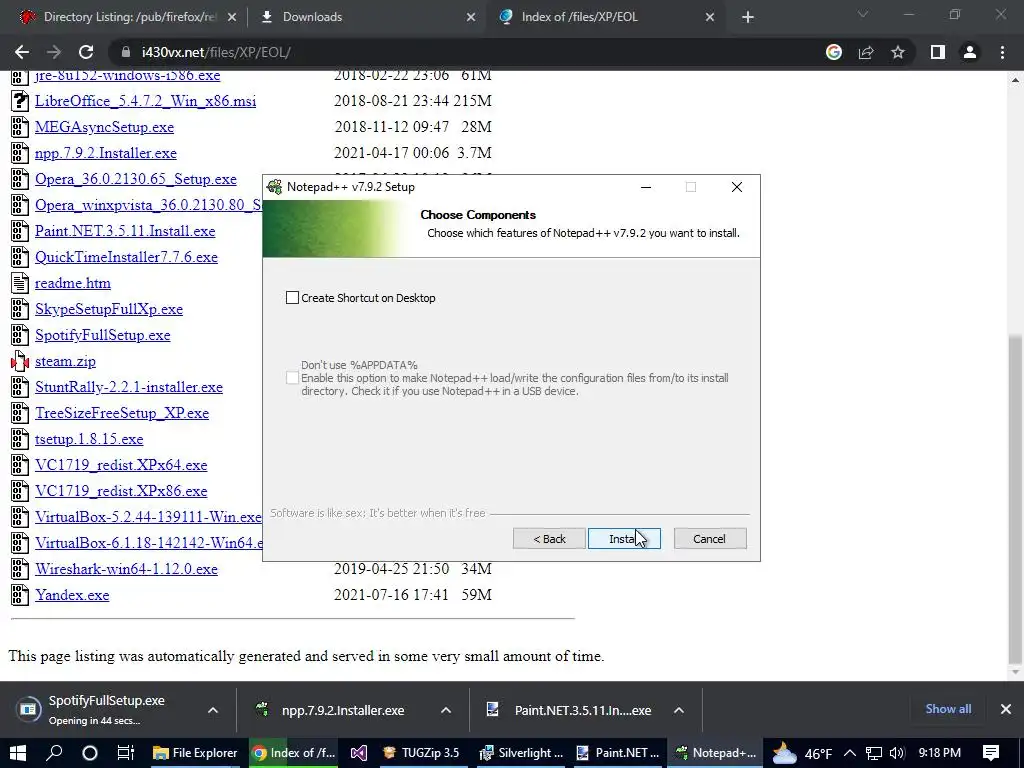Switch to TUGZip 3.5 on taskbar
This screenshot has width=1024, height=768.
pos(421,753)
